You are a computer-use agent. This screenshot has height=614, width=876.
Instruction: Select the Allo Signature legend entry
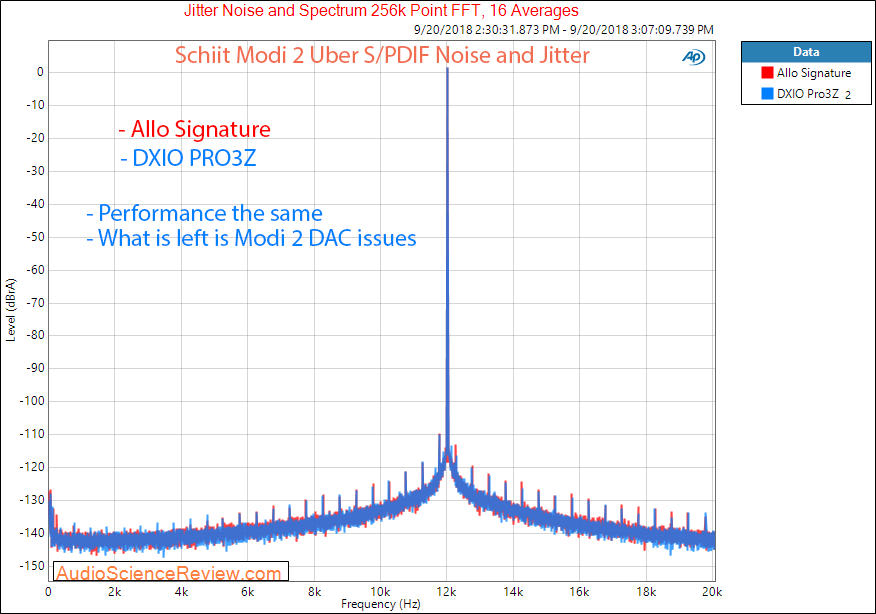click(x=806, y=73)
